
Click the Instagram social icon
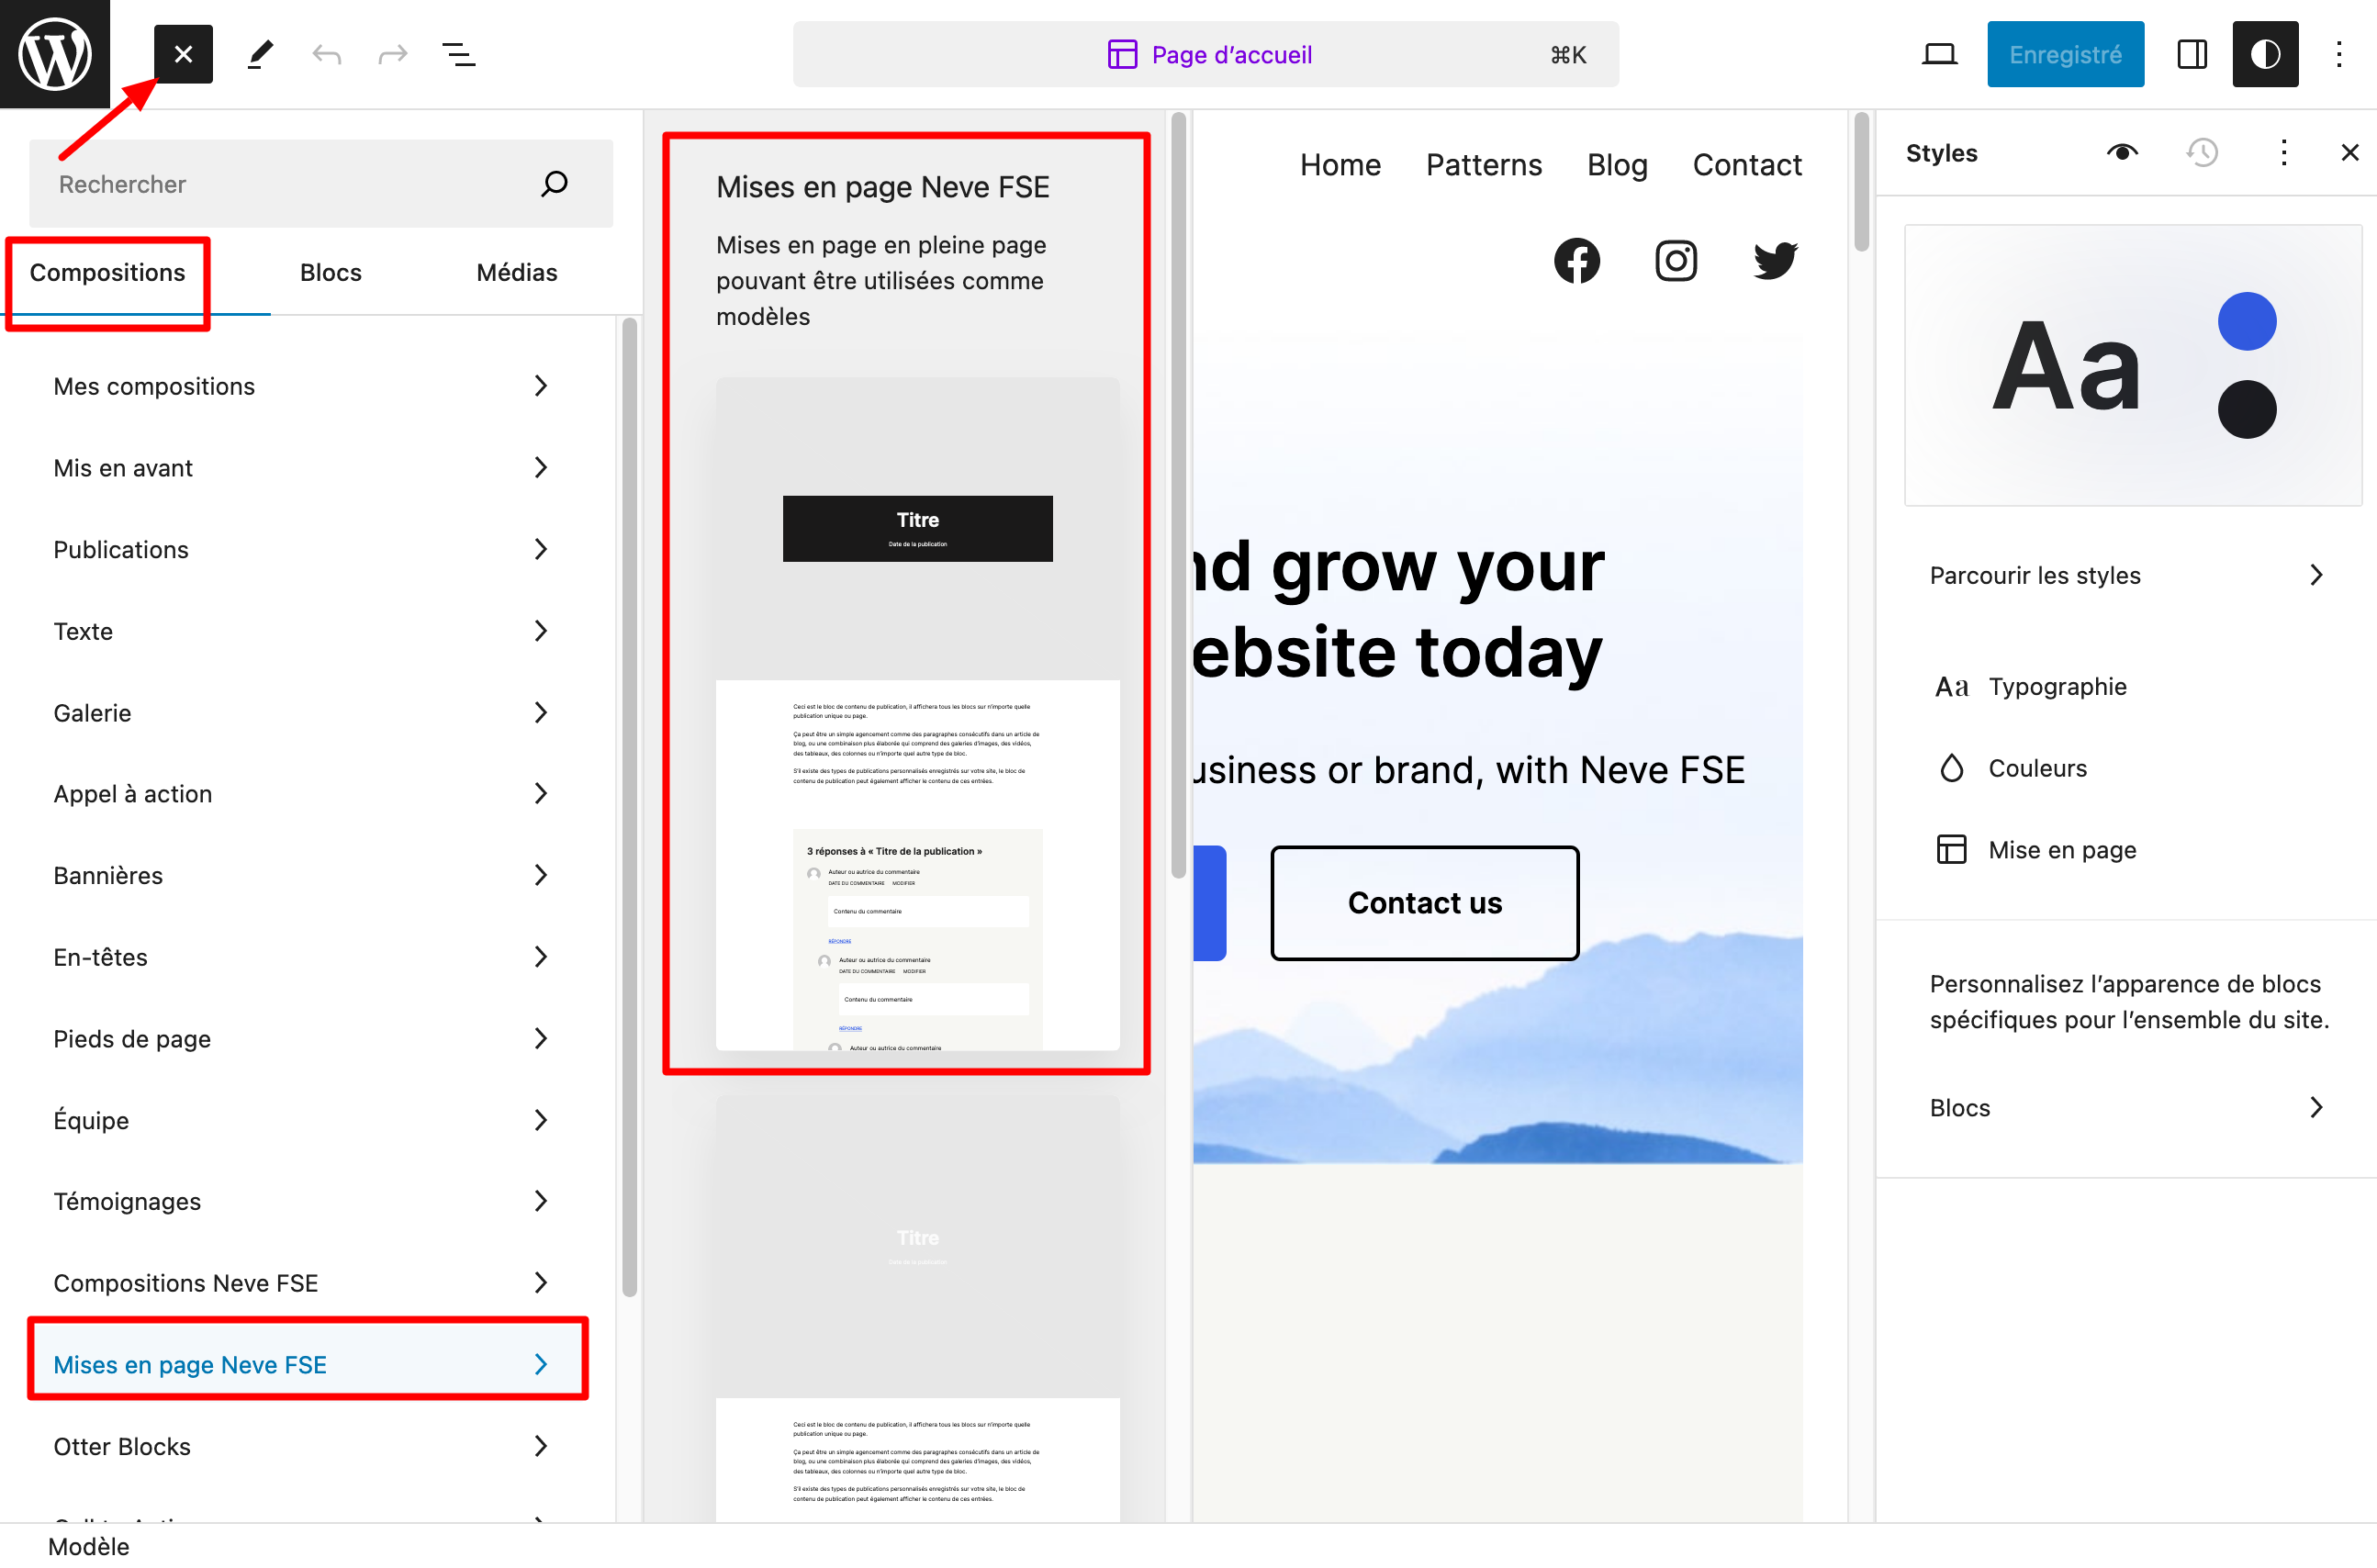click(x=1675, y=261)
